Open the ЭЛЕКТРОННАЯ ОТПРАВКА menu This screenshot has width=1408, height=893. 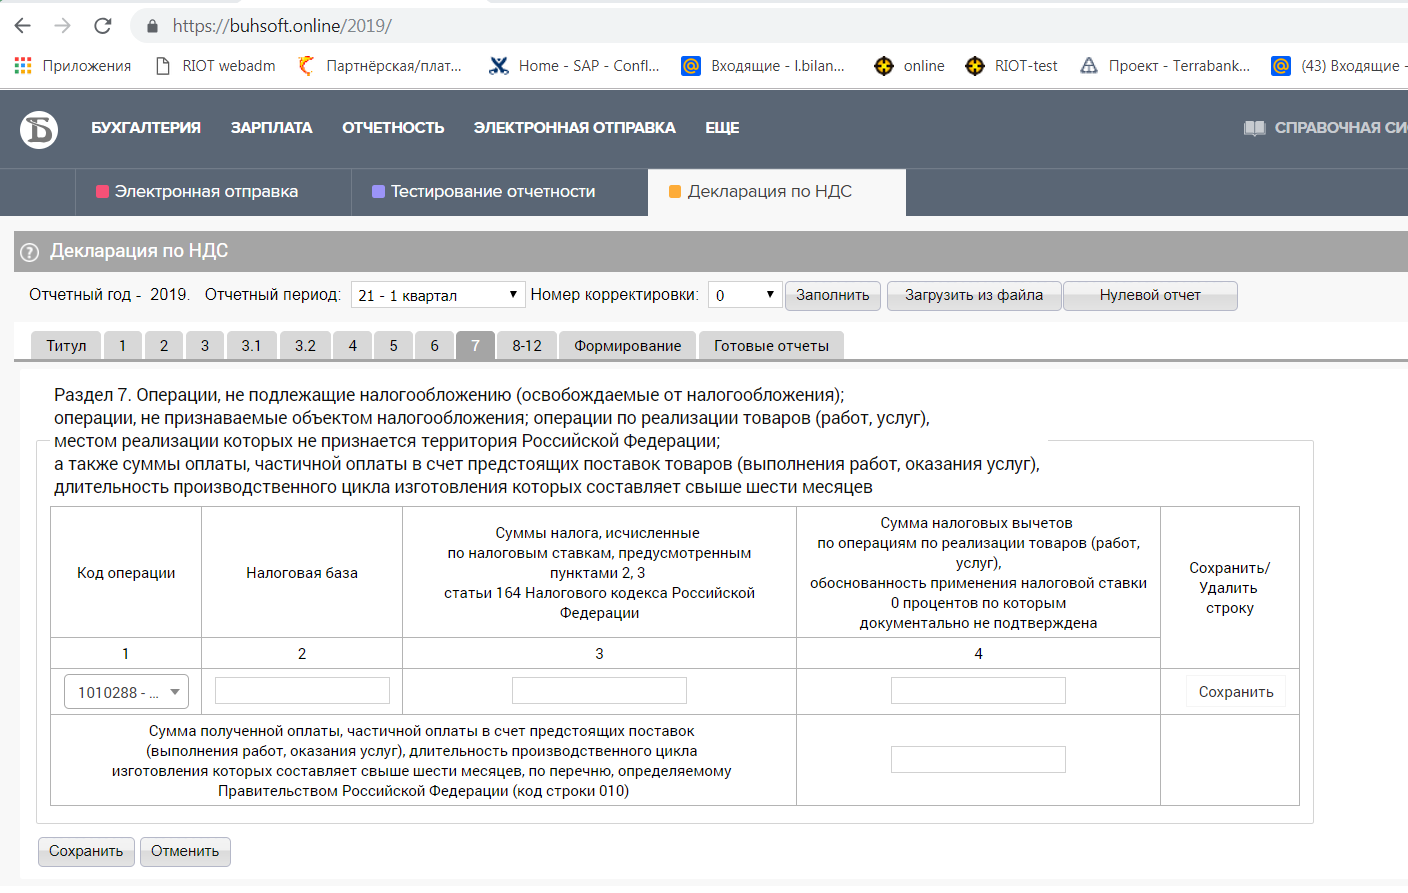[575, 128]
